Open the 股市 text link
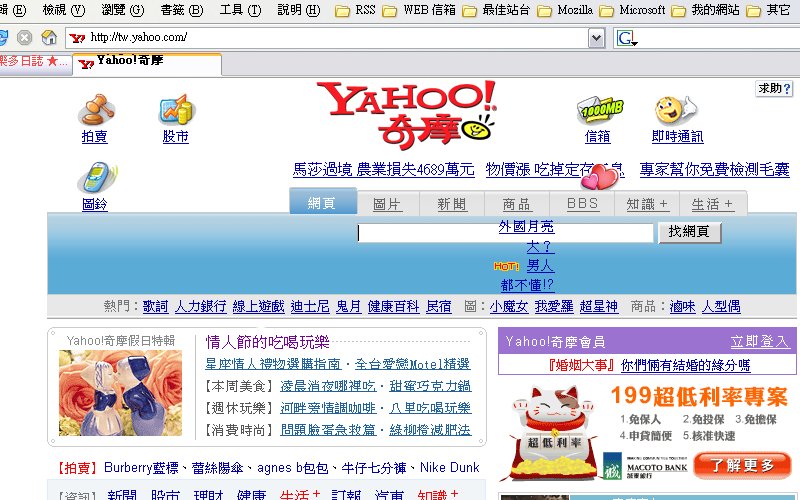 click(x=176, y=136)
